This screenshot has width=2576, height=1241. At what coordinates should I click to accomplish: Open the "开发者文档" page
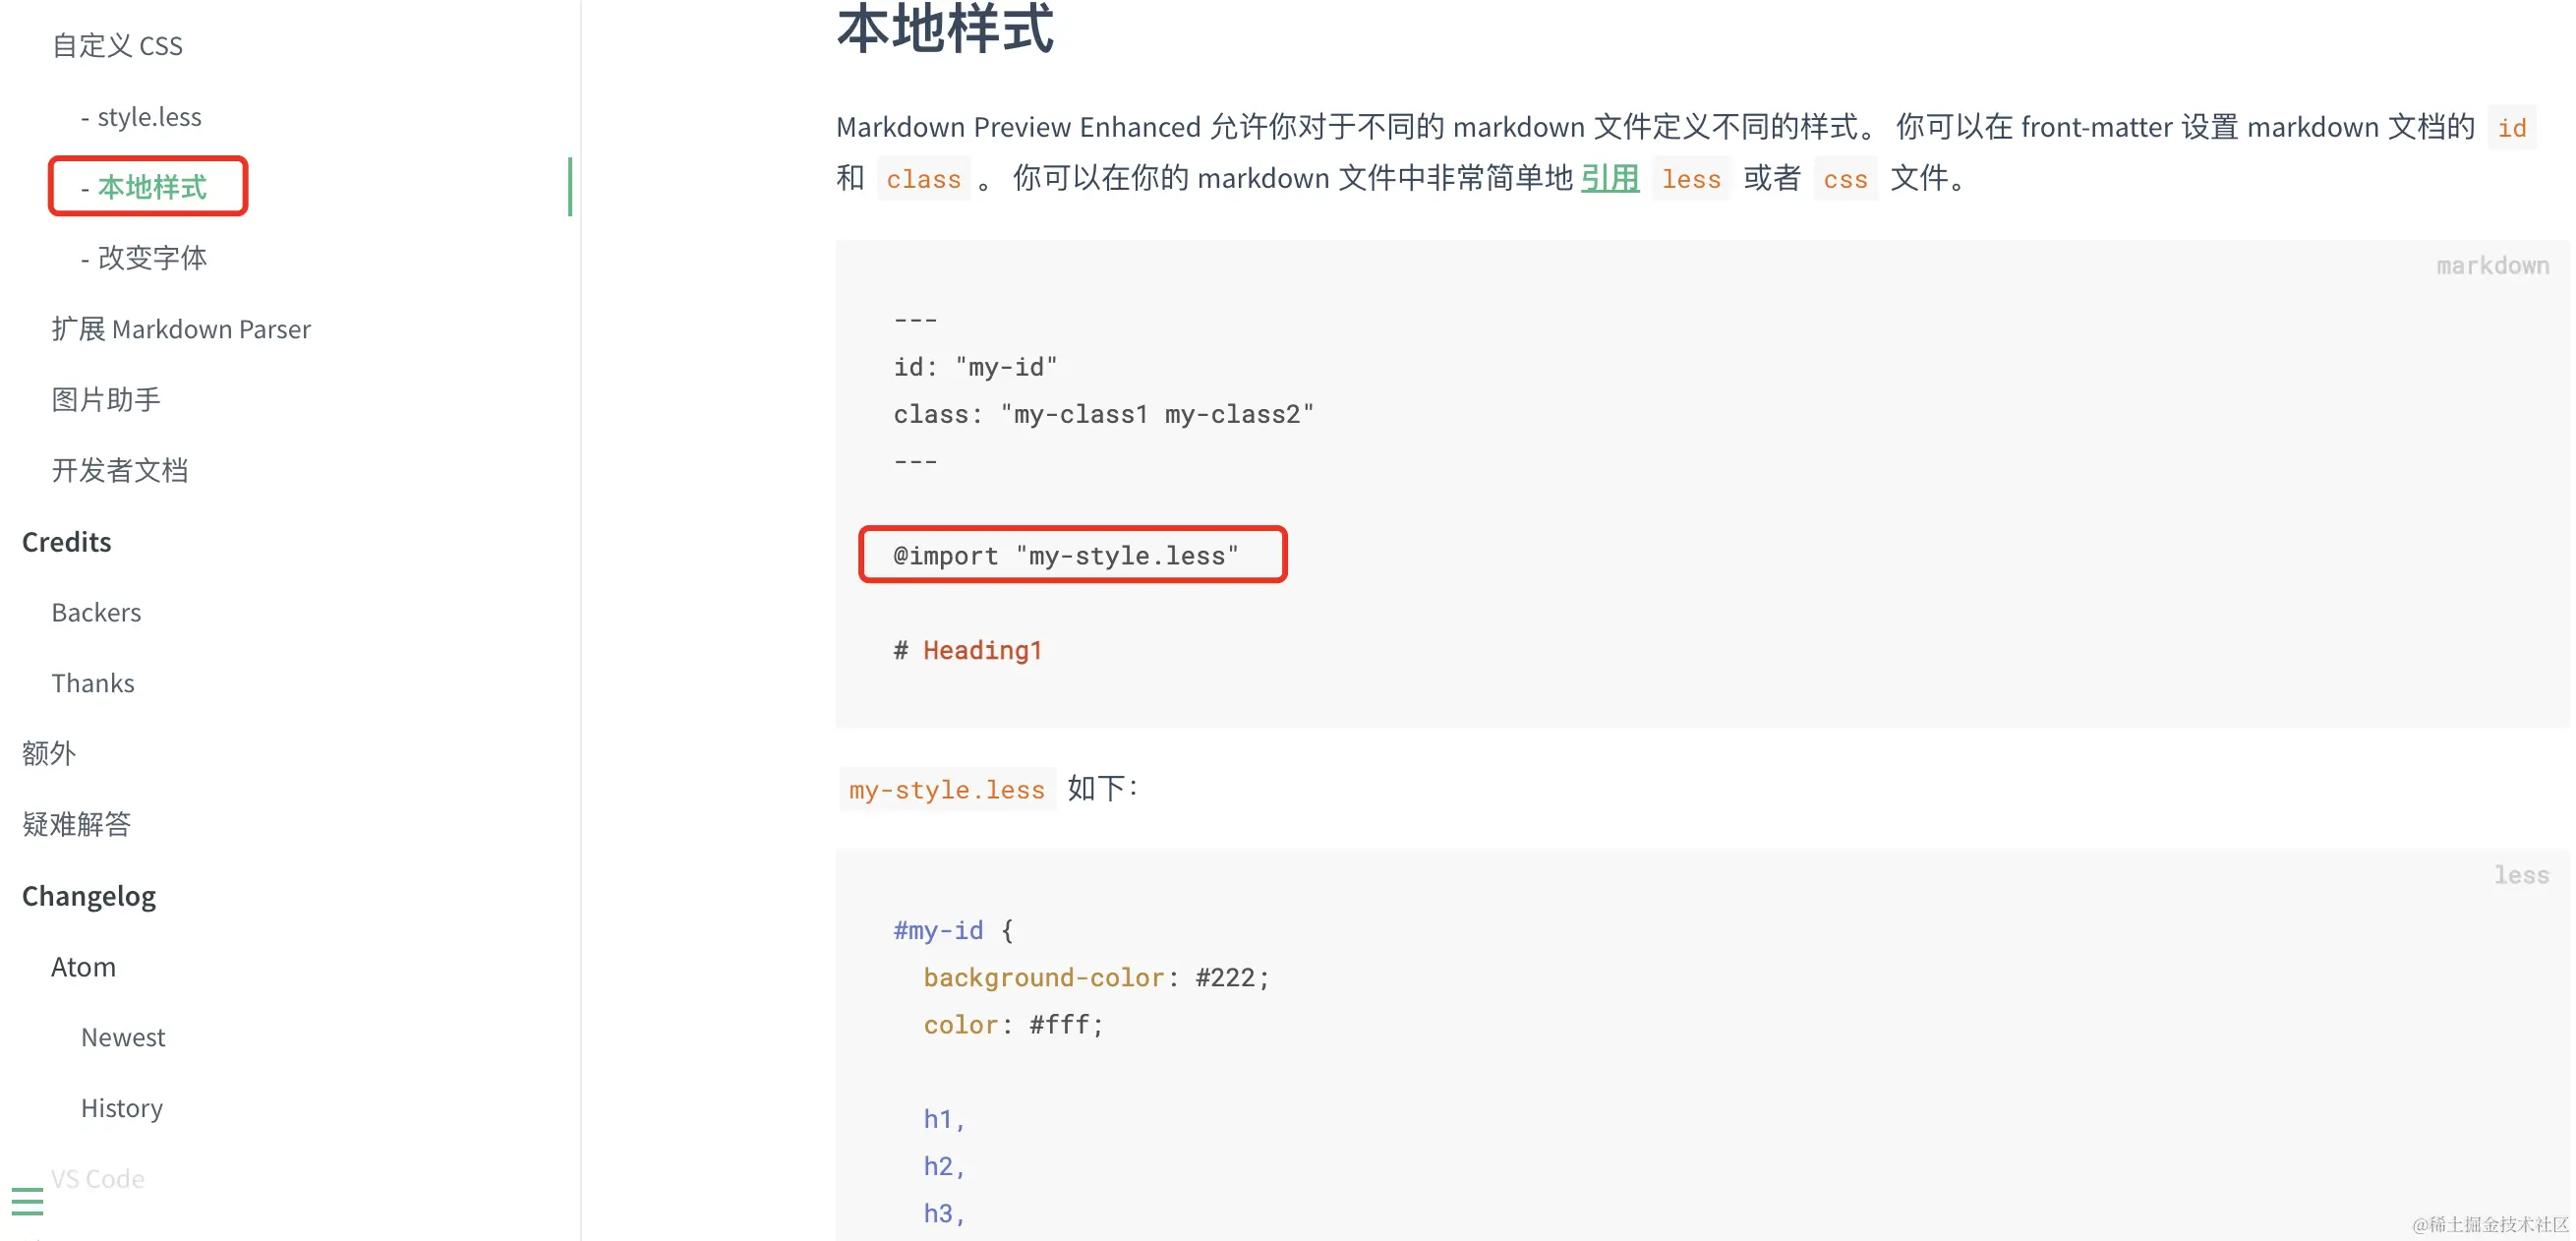pos(119,470)
